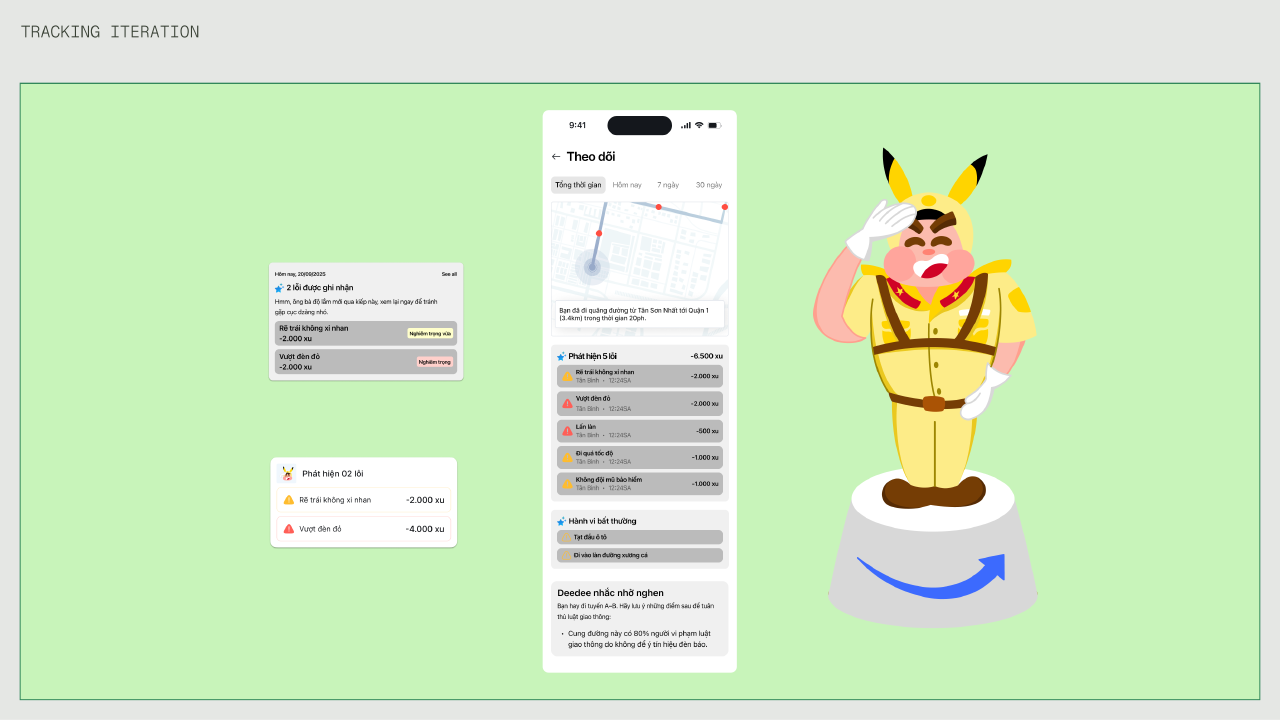Image resolution: width=1280 pixels, height=720 pixels.
Task: Click the red warning icon on the Lấn làn row
Action: pyautogui.click(x=567, y=430)
